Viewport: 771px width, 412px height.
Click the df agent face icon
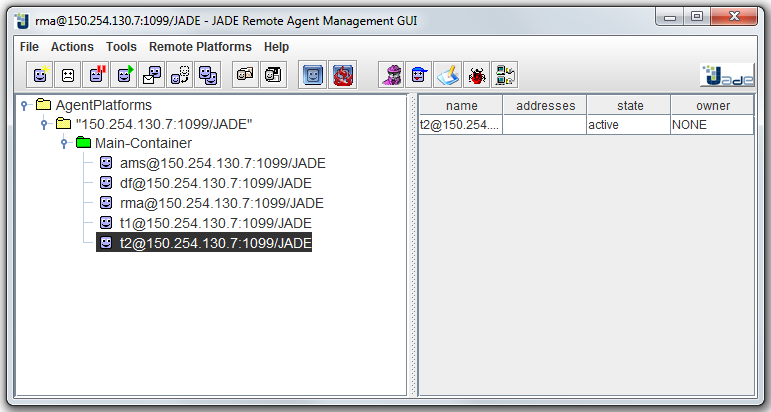point(106,183)
